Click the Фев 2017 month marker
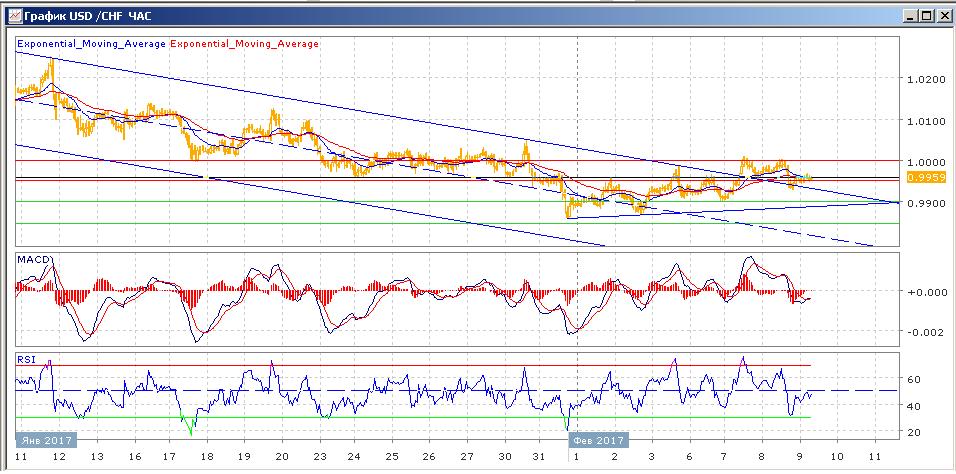956x474 pixels. point(598,440)
